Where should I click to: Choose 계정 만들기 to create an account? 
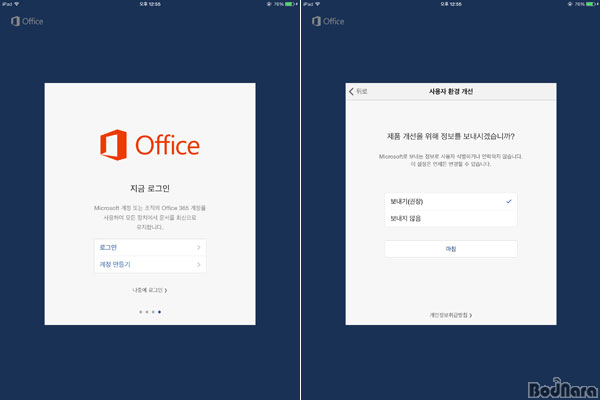click(150, 264)
